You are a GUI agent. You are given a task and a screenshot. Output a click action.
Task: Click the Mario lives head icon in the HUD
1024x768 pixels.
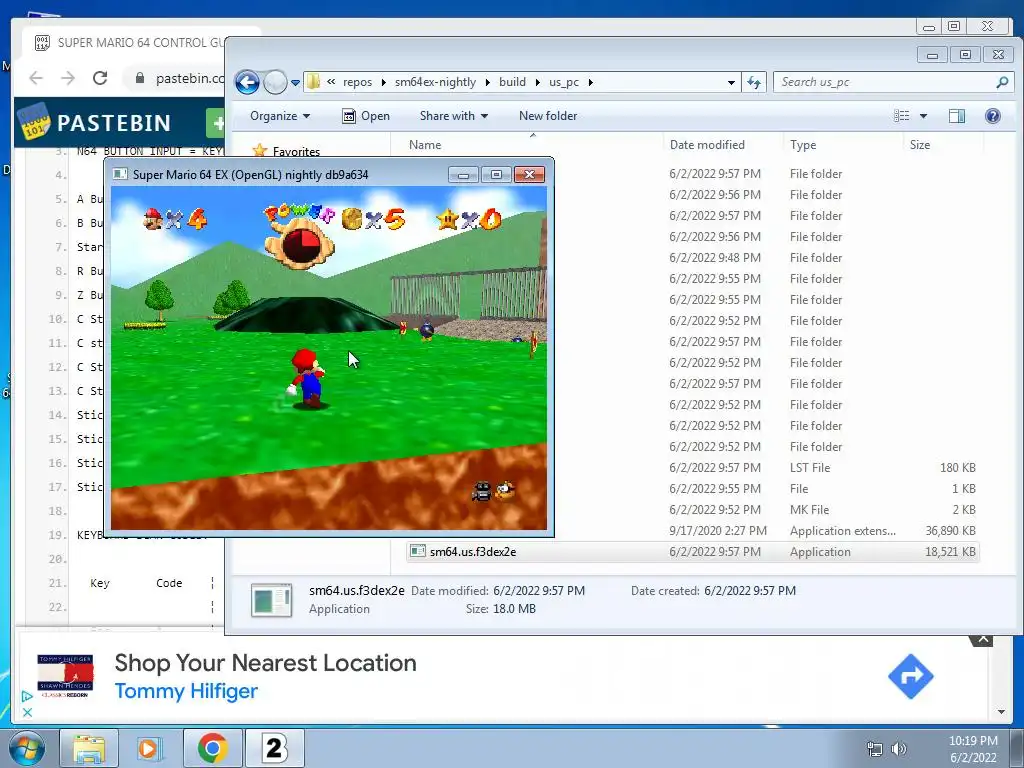tap(153, 219)
